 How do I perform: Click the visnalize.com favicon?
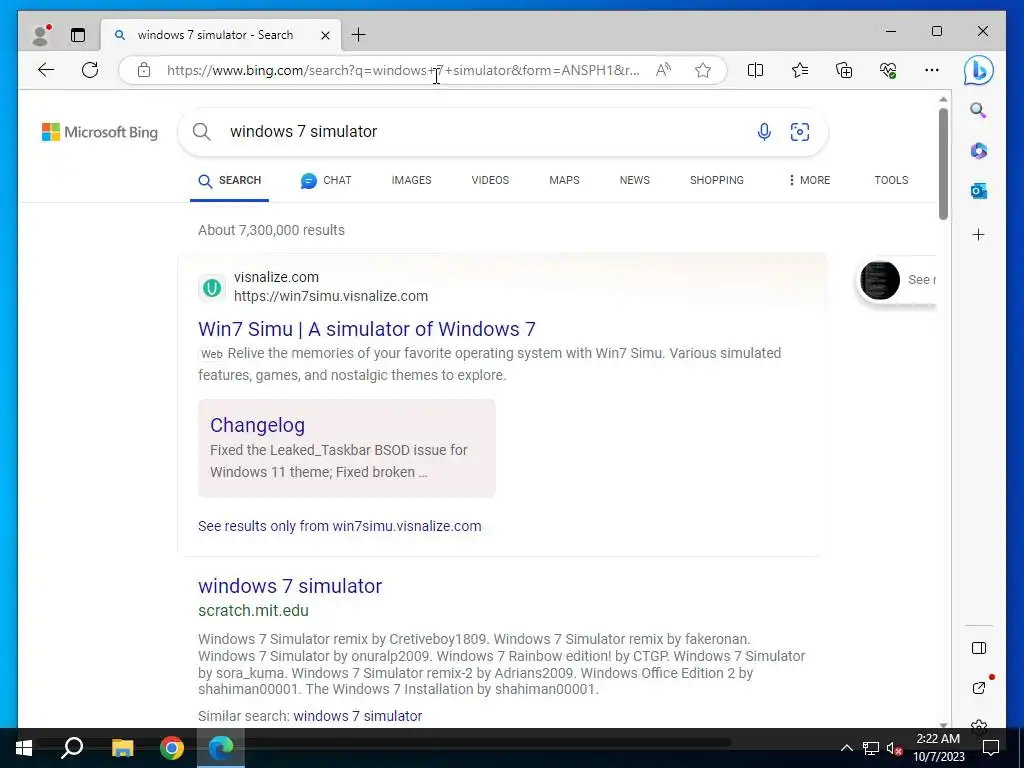click(x=212, y=287)
